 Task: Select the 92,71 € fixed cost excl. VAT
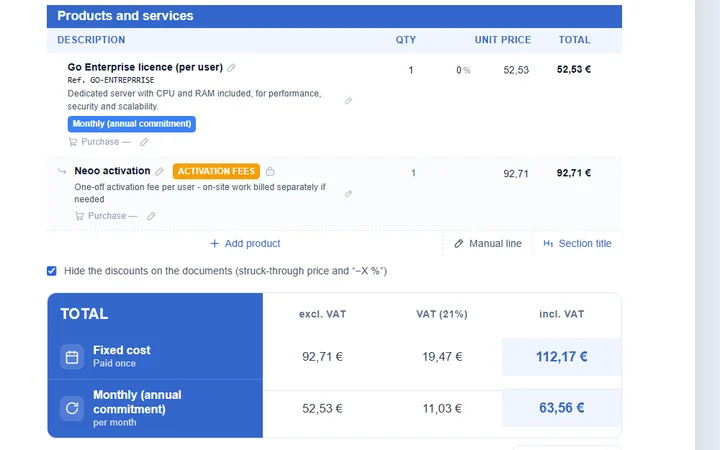click(322, 357)
